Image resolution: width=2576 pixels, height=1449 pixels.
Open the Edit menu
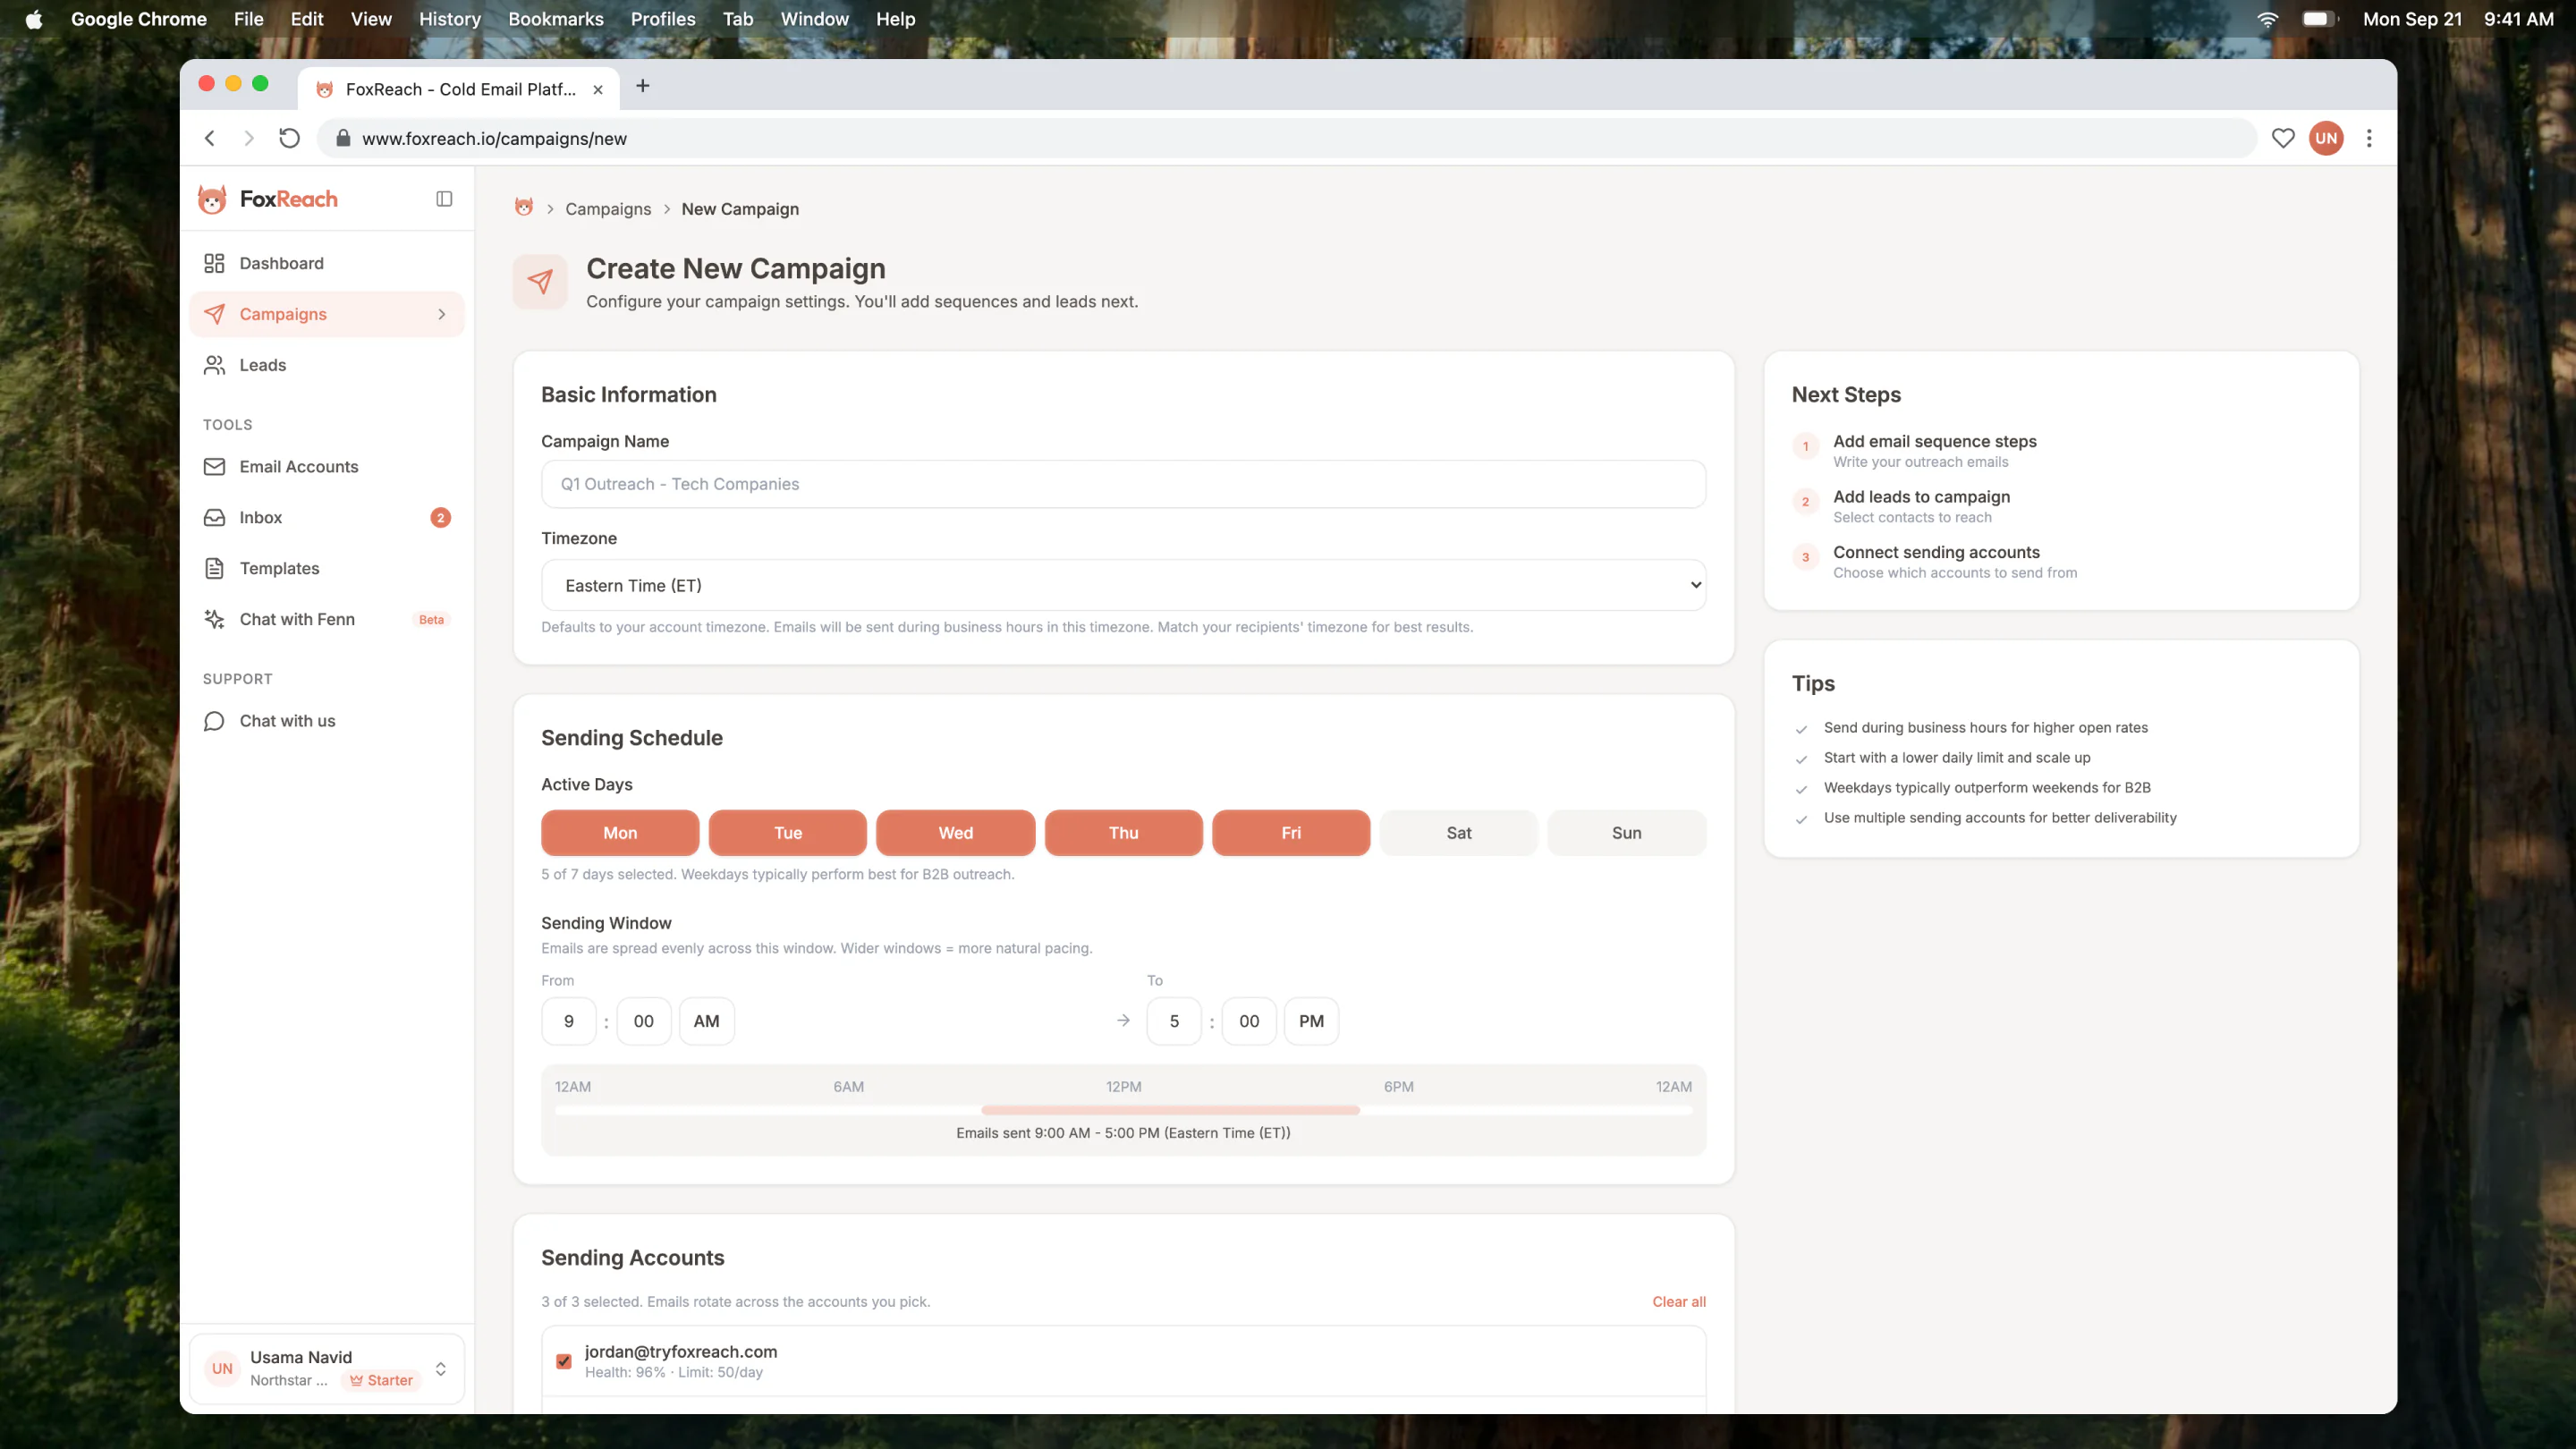pyautogui.click(x=307, y=19)
